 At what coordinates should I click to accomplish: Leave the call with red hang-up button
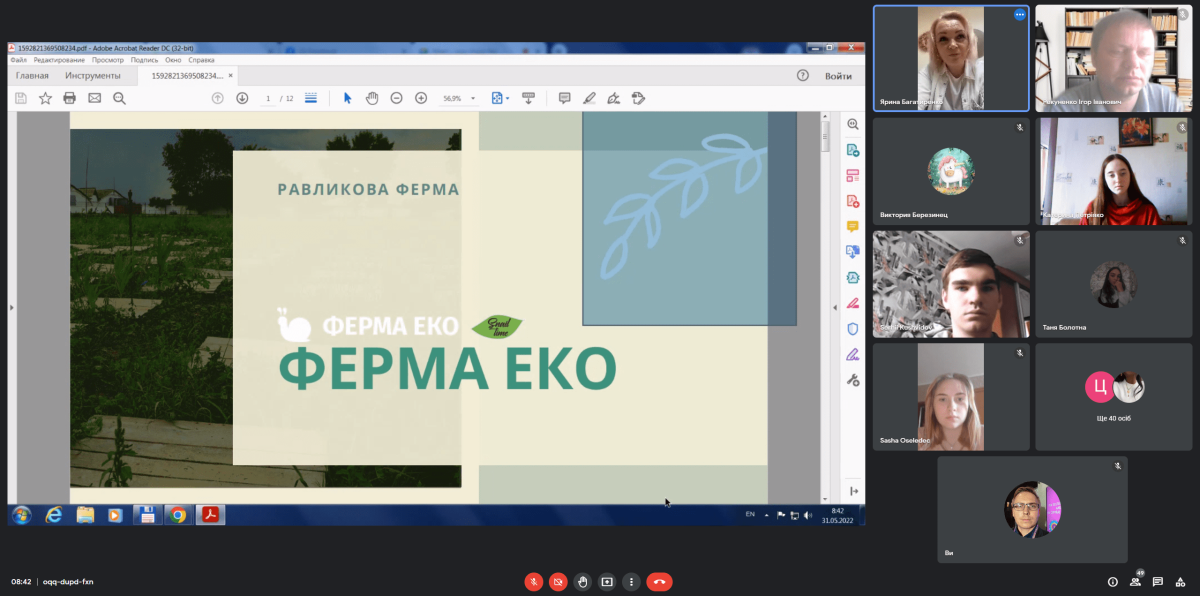click(659, 581)
